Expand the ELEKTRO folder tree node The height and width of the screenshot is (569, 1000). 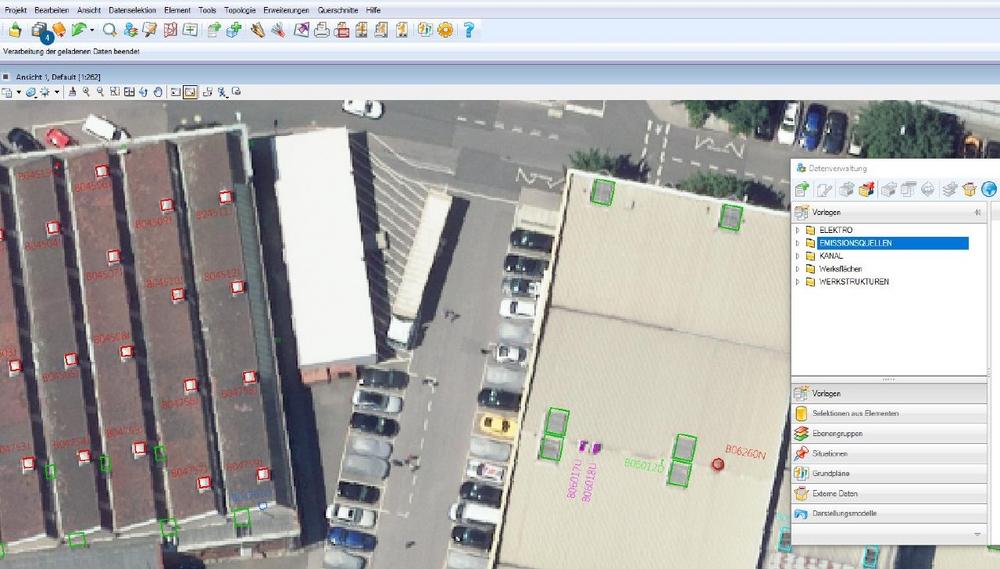pos(798,230)
